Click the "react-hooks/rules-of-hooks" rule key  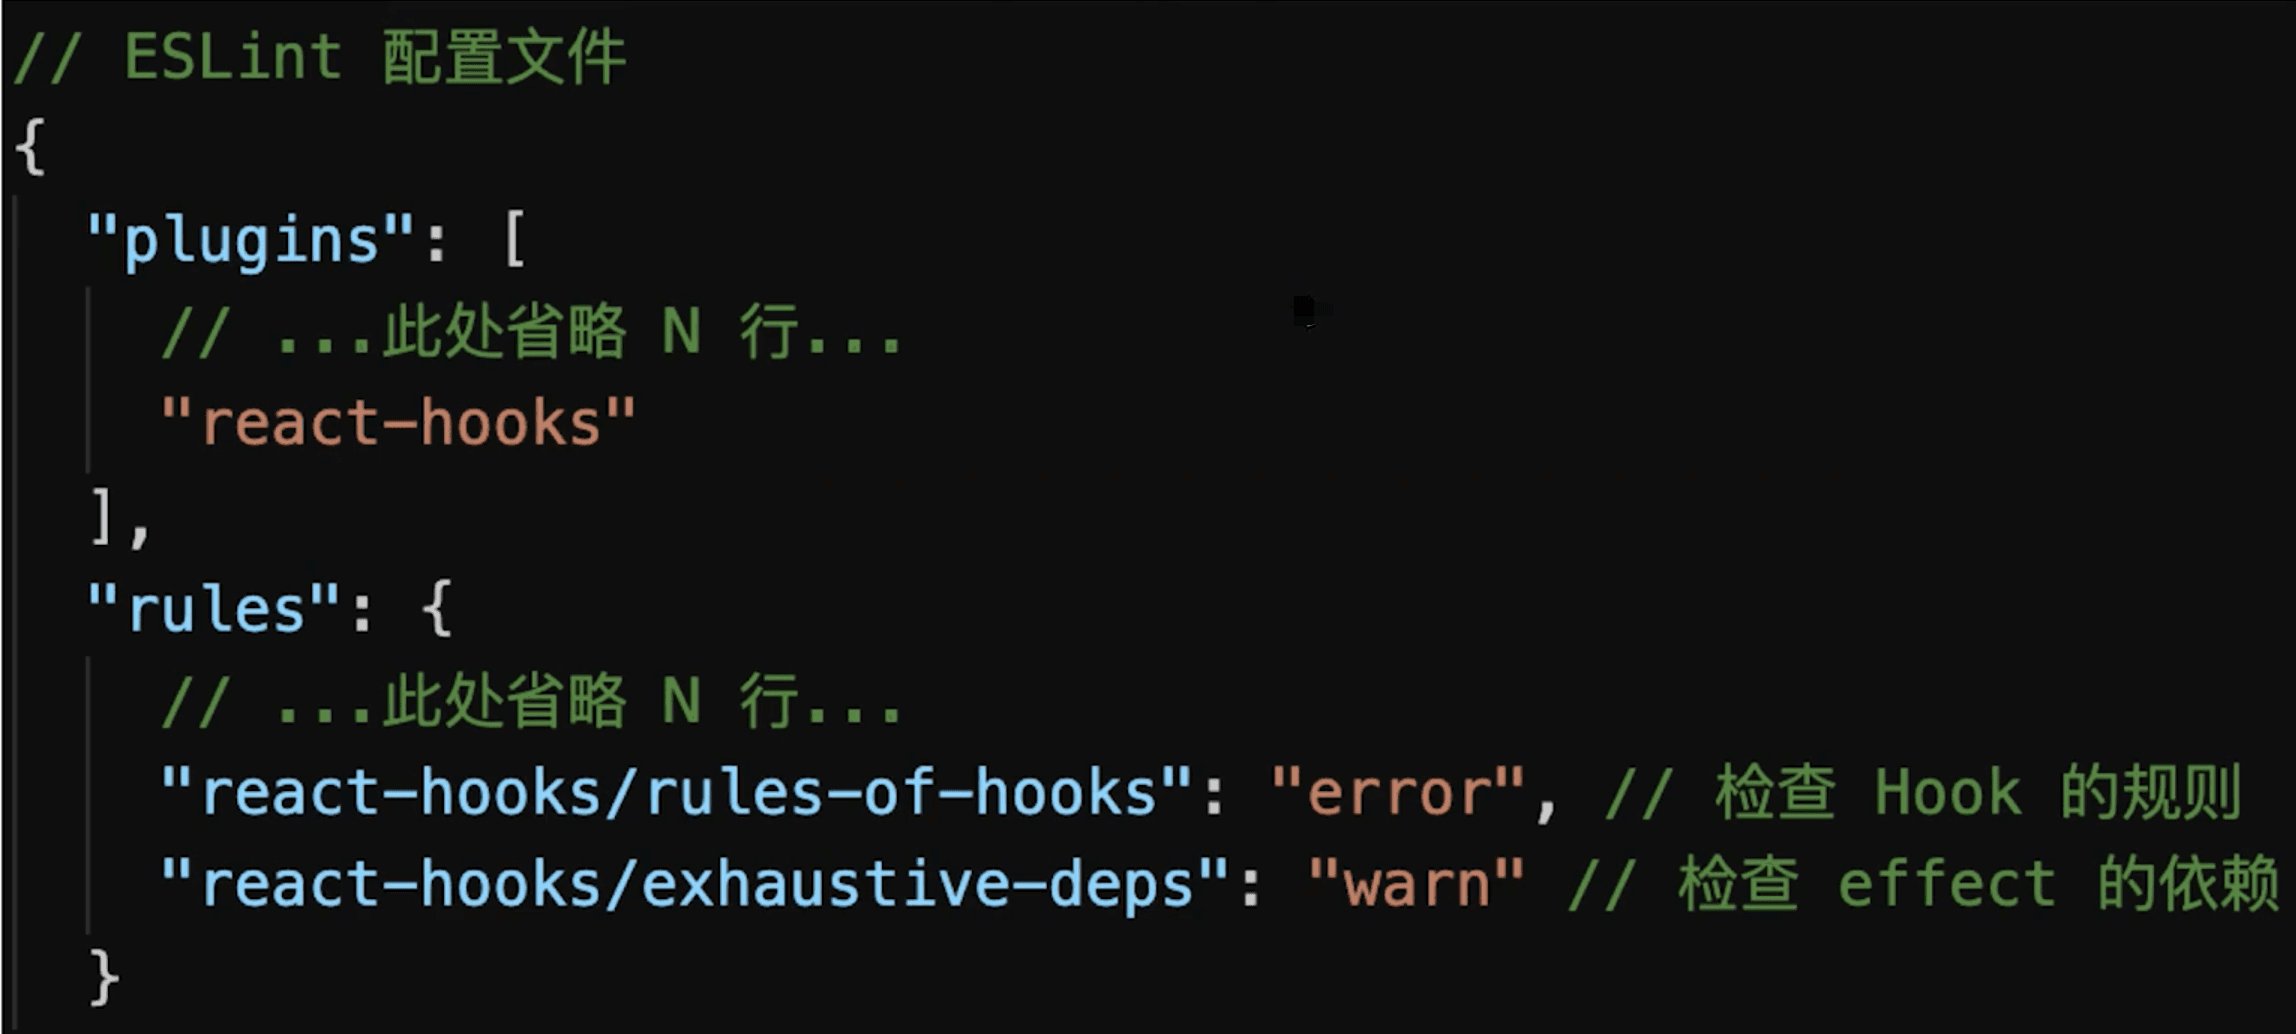click(677, 793)
